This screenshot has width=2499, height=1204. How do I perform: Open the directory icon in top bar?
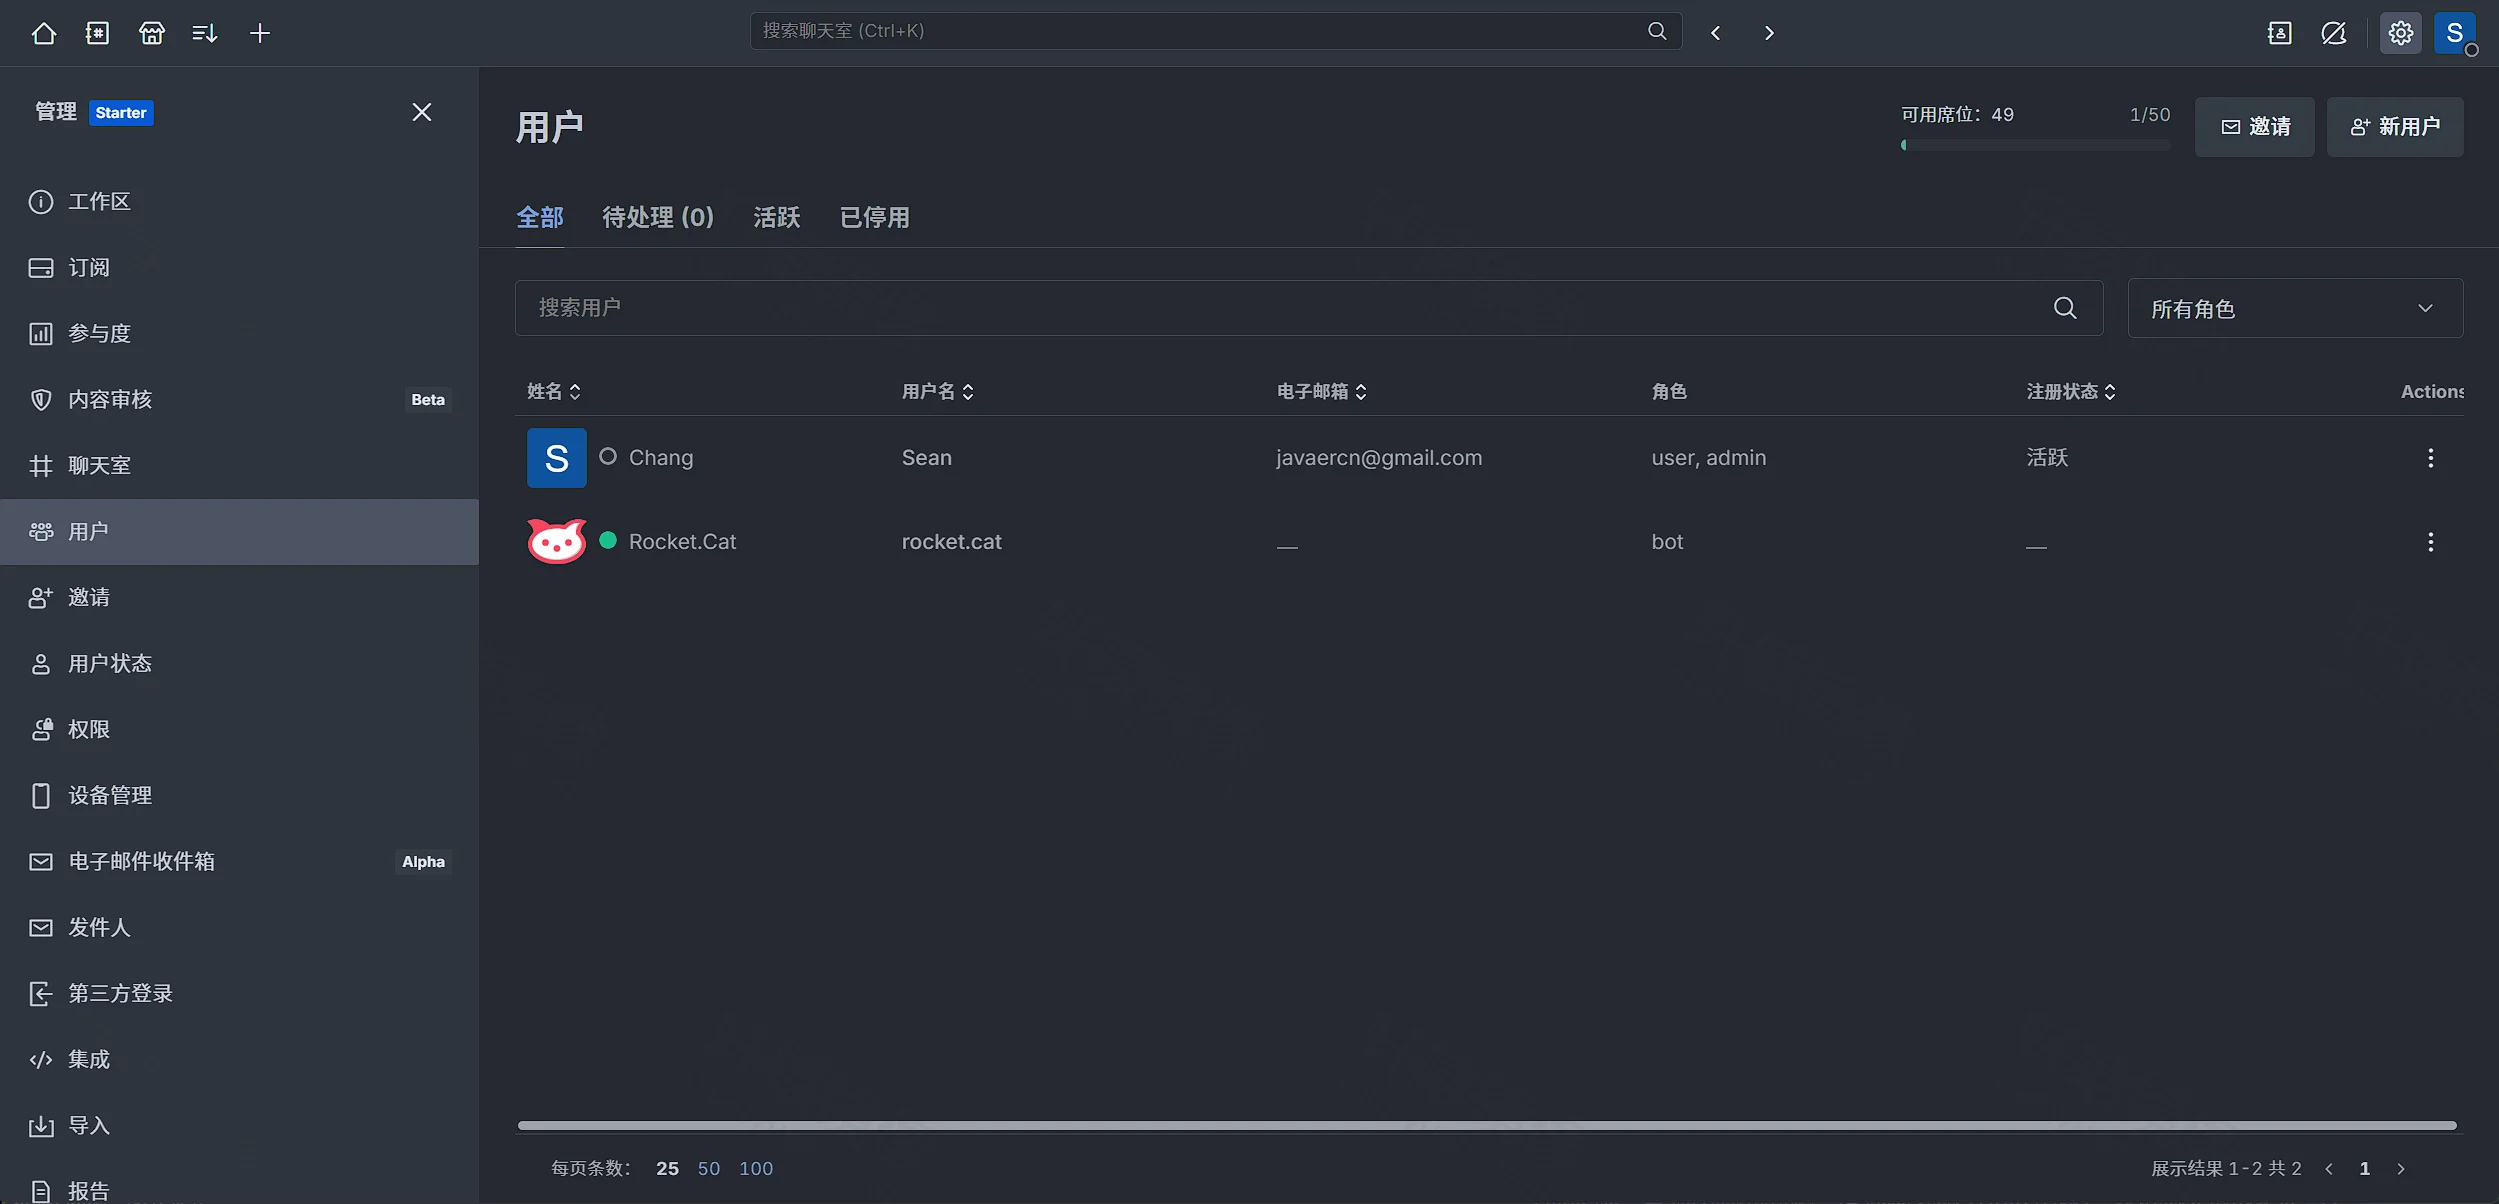[97, 33]
